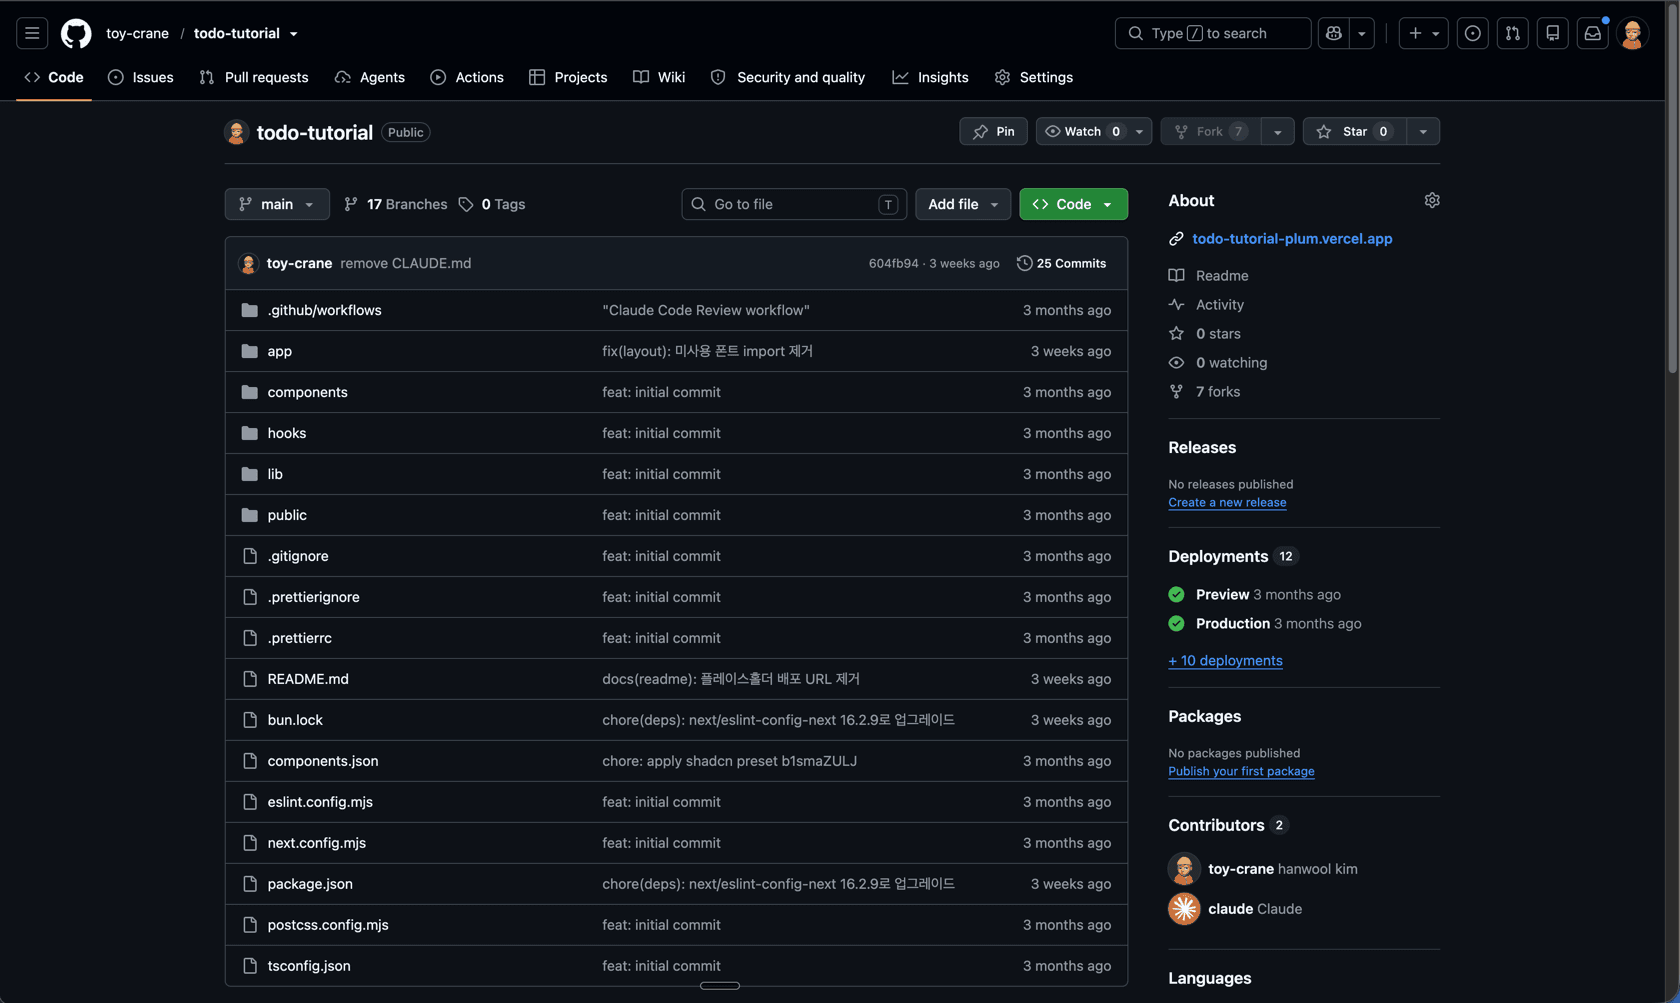This screenshot has width=1680, height=1003.
Task: Open the global issues icon in header
Action: (x=1472, y=33)
